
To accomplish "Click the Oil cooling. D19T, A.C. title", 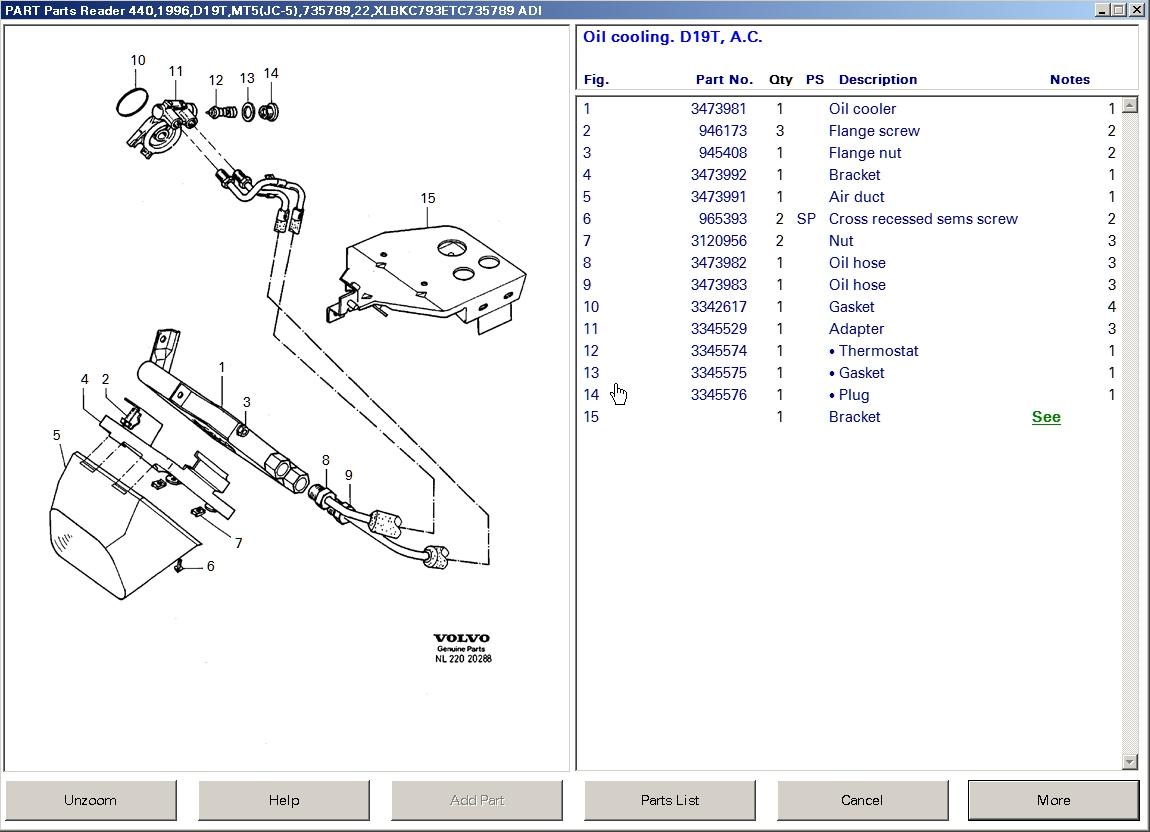I will click(x=673, y=37).
